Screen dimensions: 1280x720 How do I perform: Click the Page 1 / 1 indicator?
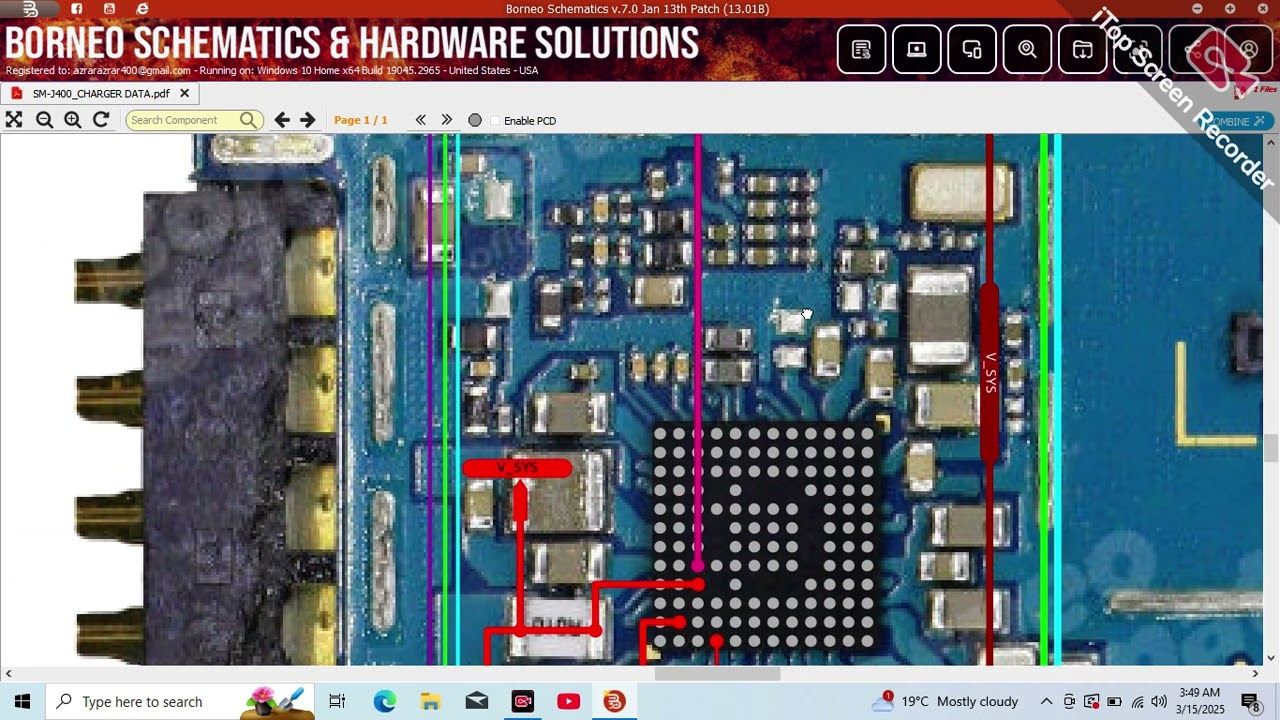[361, 120]
